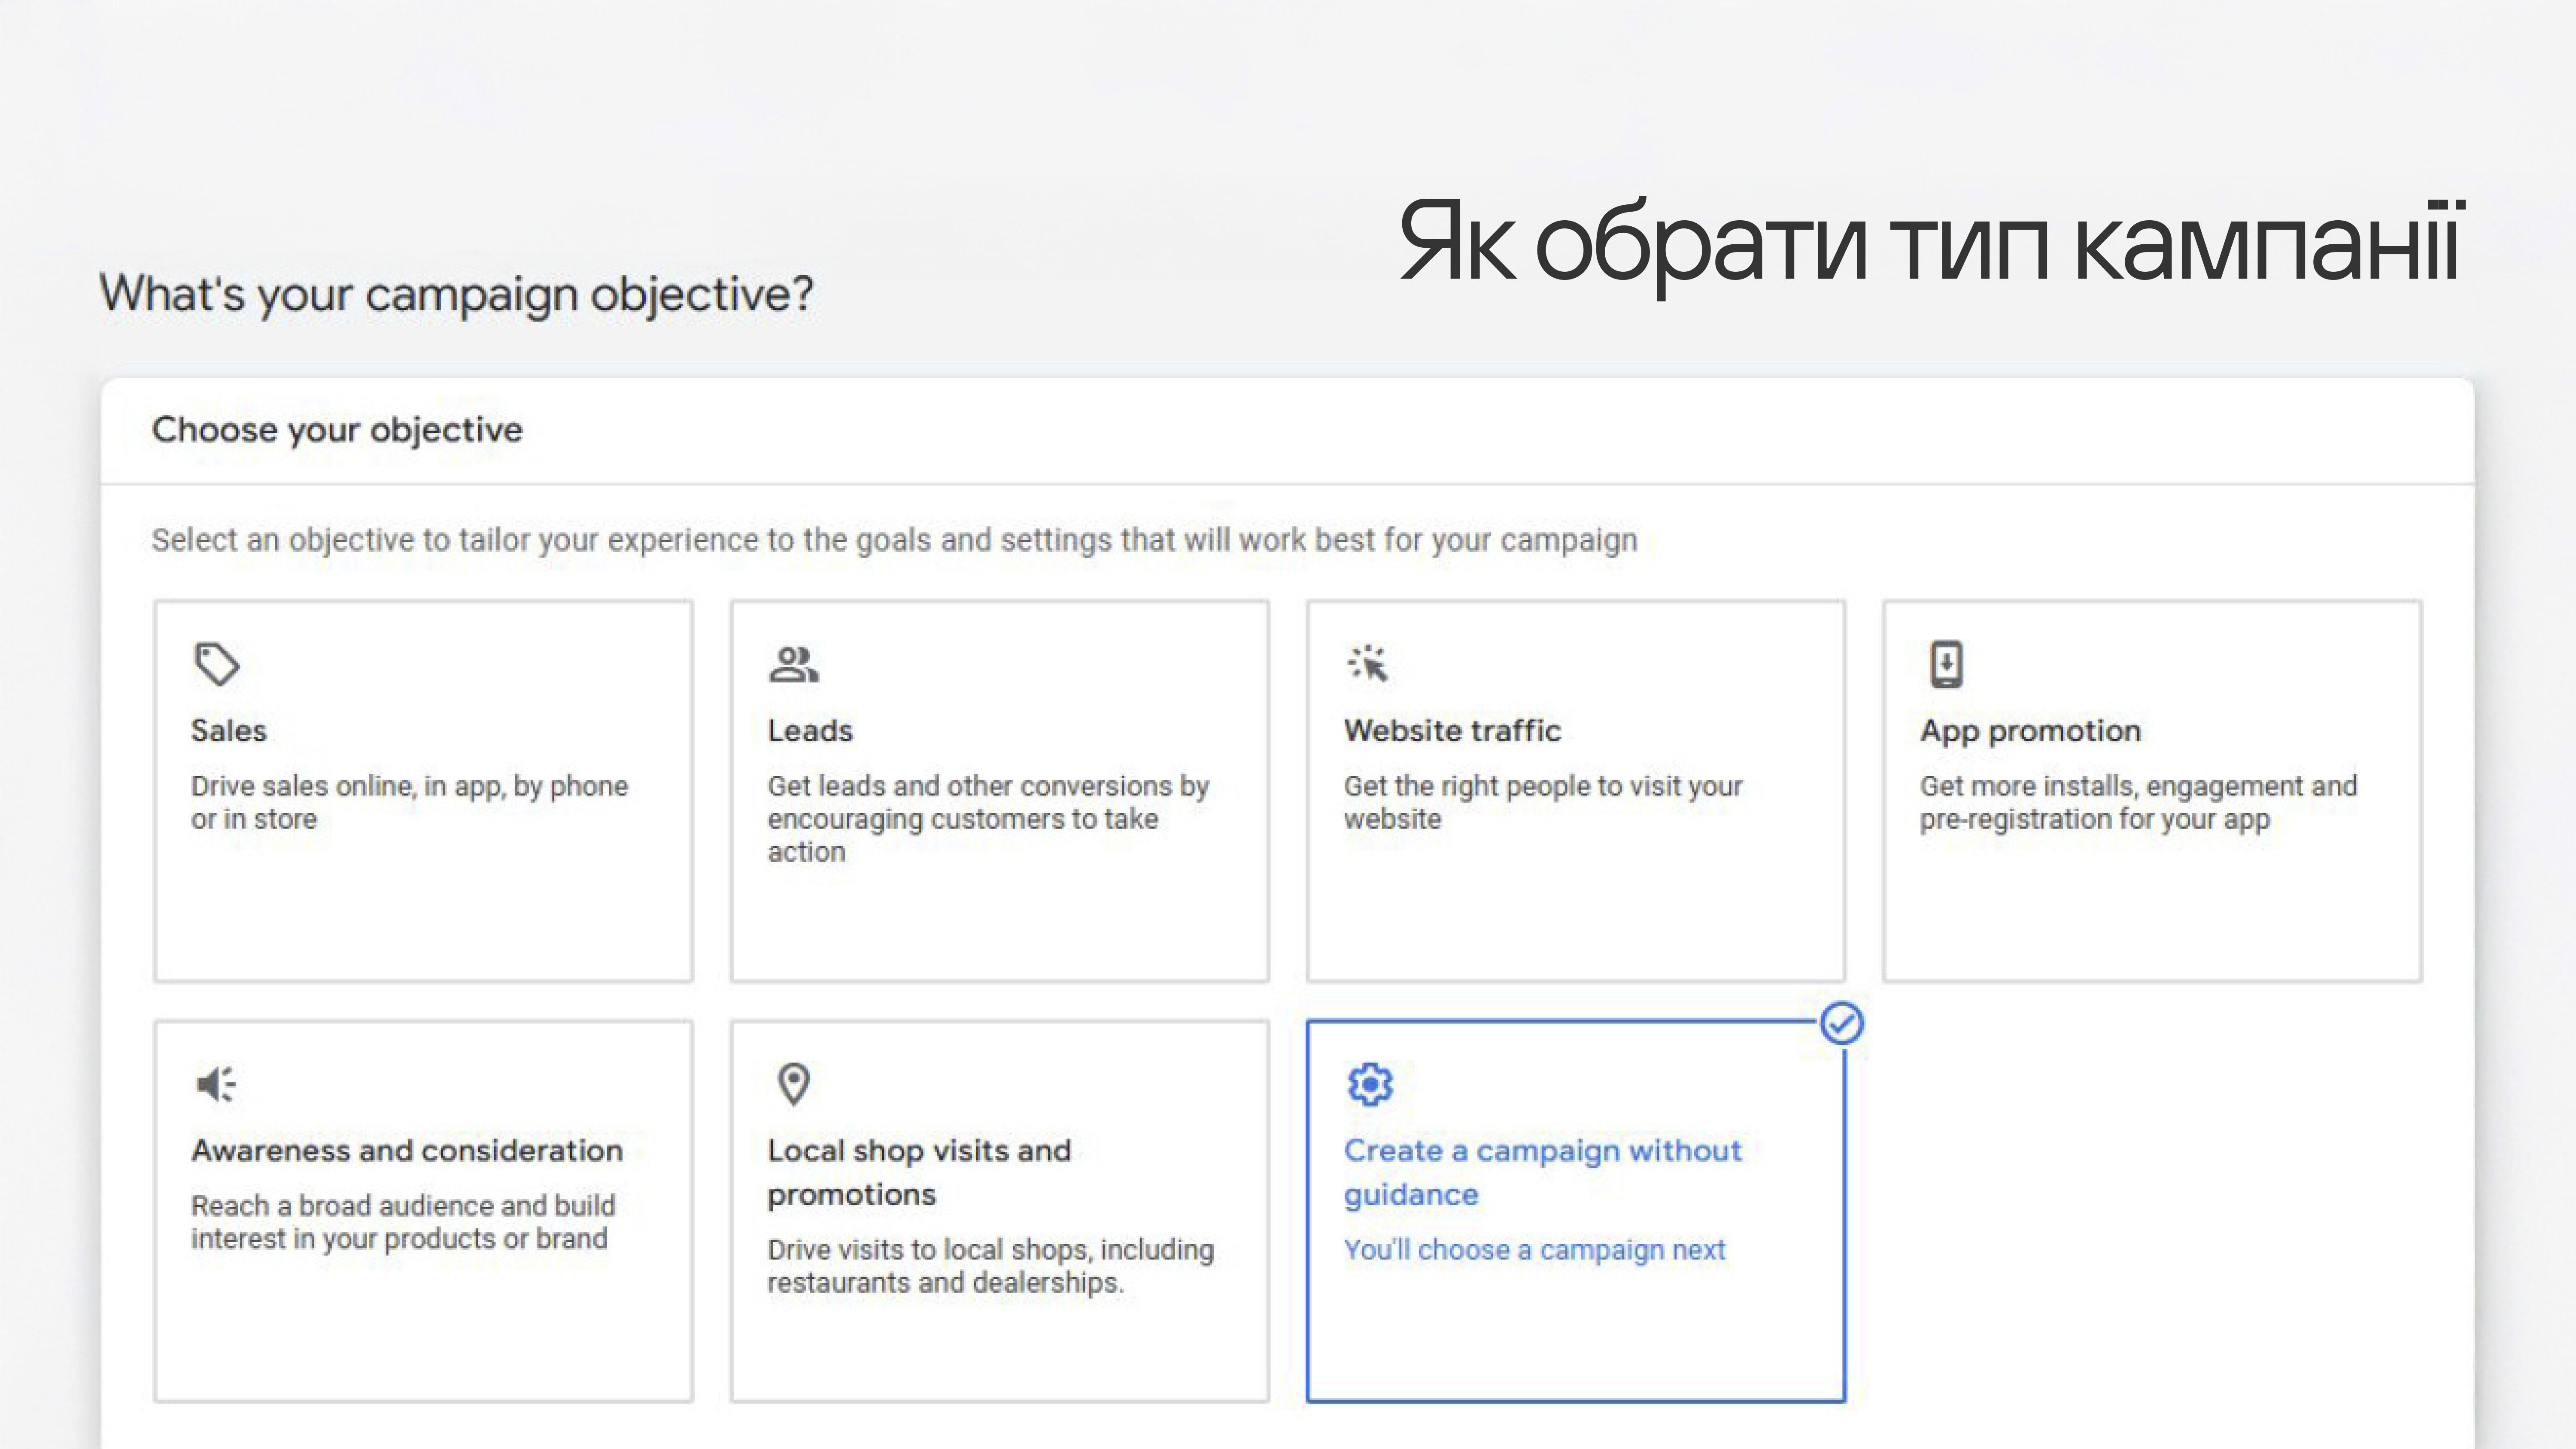Click the Local shop visits map pin icon
The height and width of the screenshot is (1449, 2576).
(x=794, y=1084)
